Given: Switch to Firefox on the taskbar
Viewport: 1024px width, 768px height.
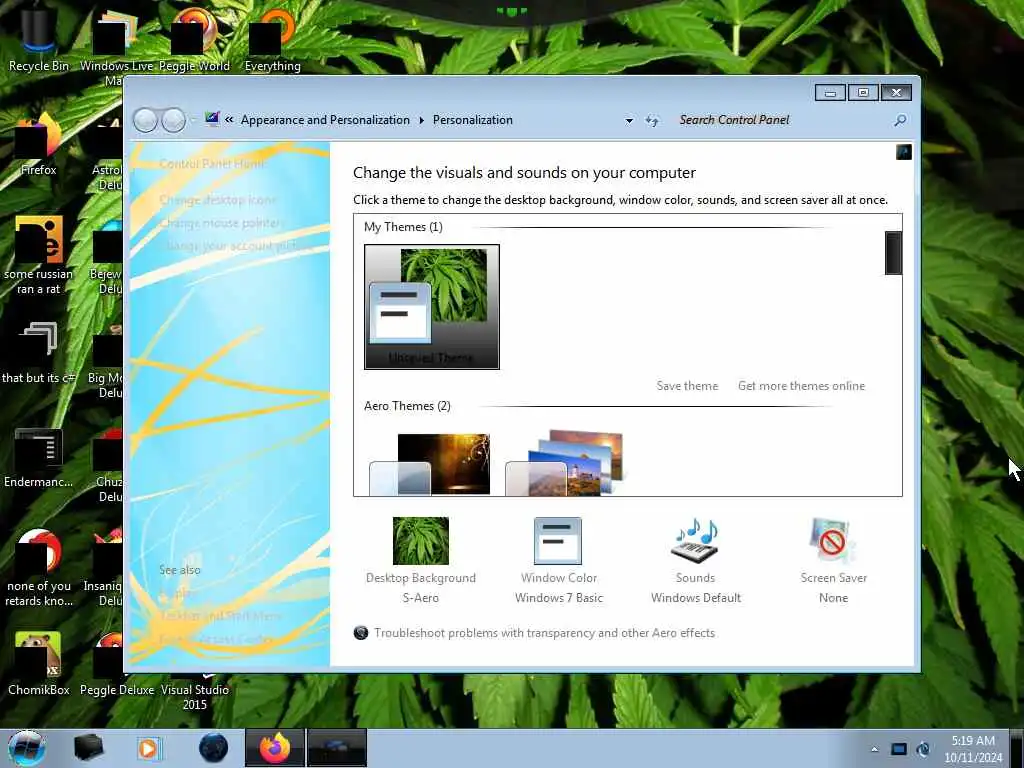Looking at the screenshot, I should point(274,748).
